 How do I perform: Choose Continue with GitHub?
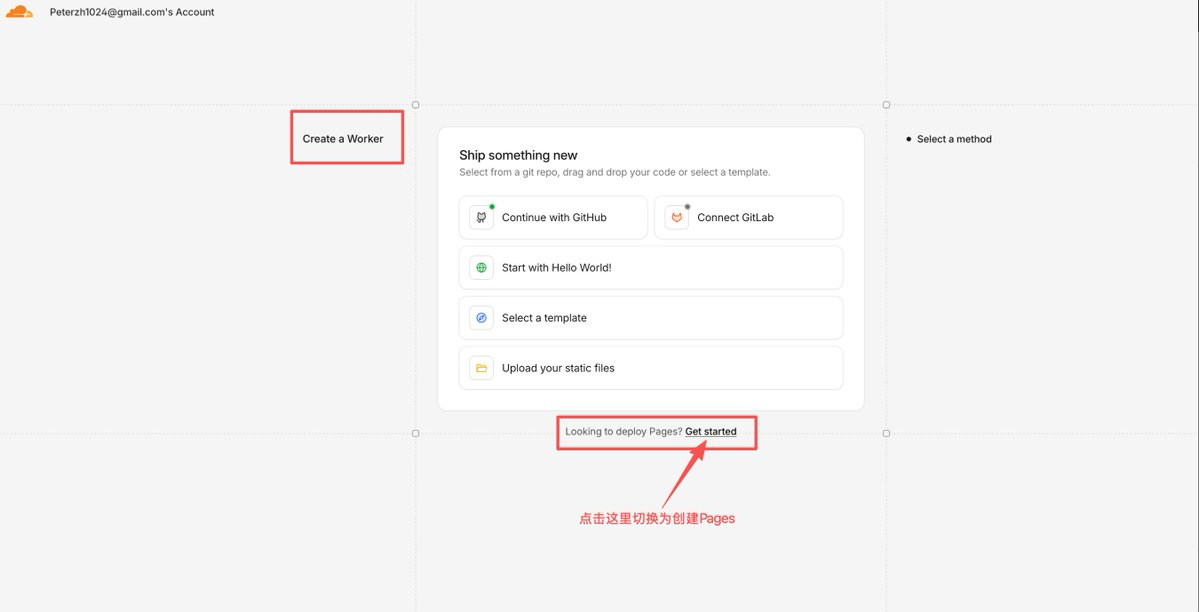pos(554,217)
